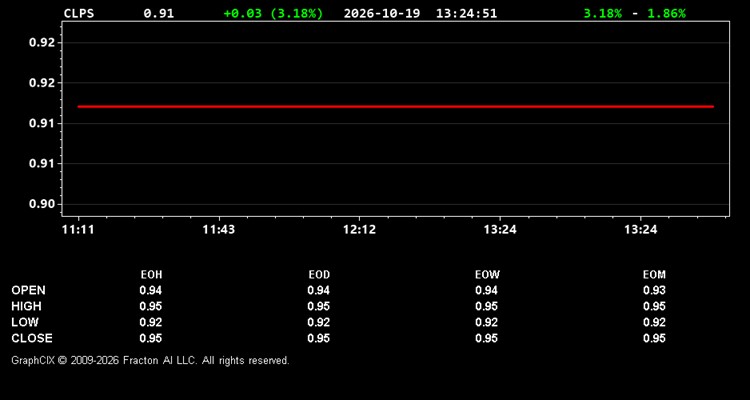Click the 2026-10-19 date in header
The height and width of the screenshot is (400, 750).
coord(382,13)
